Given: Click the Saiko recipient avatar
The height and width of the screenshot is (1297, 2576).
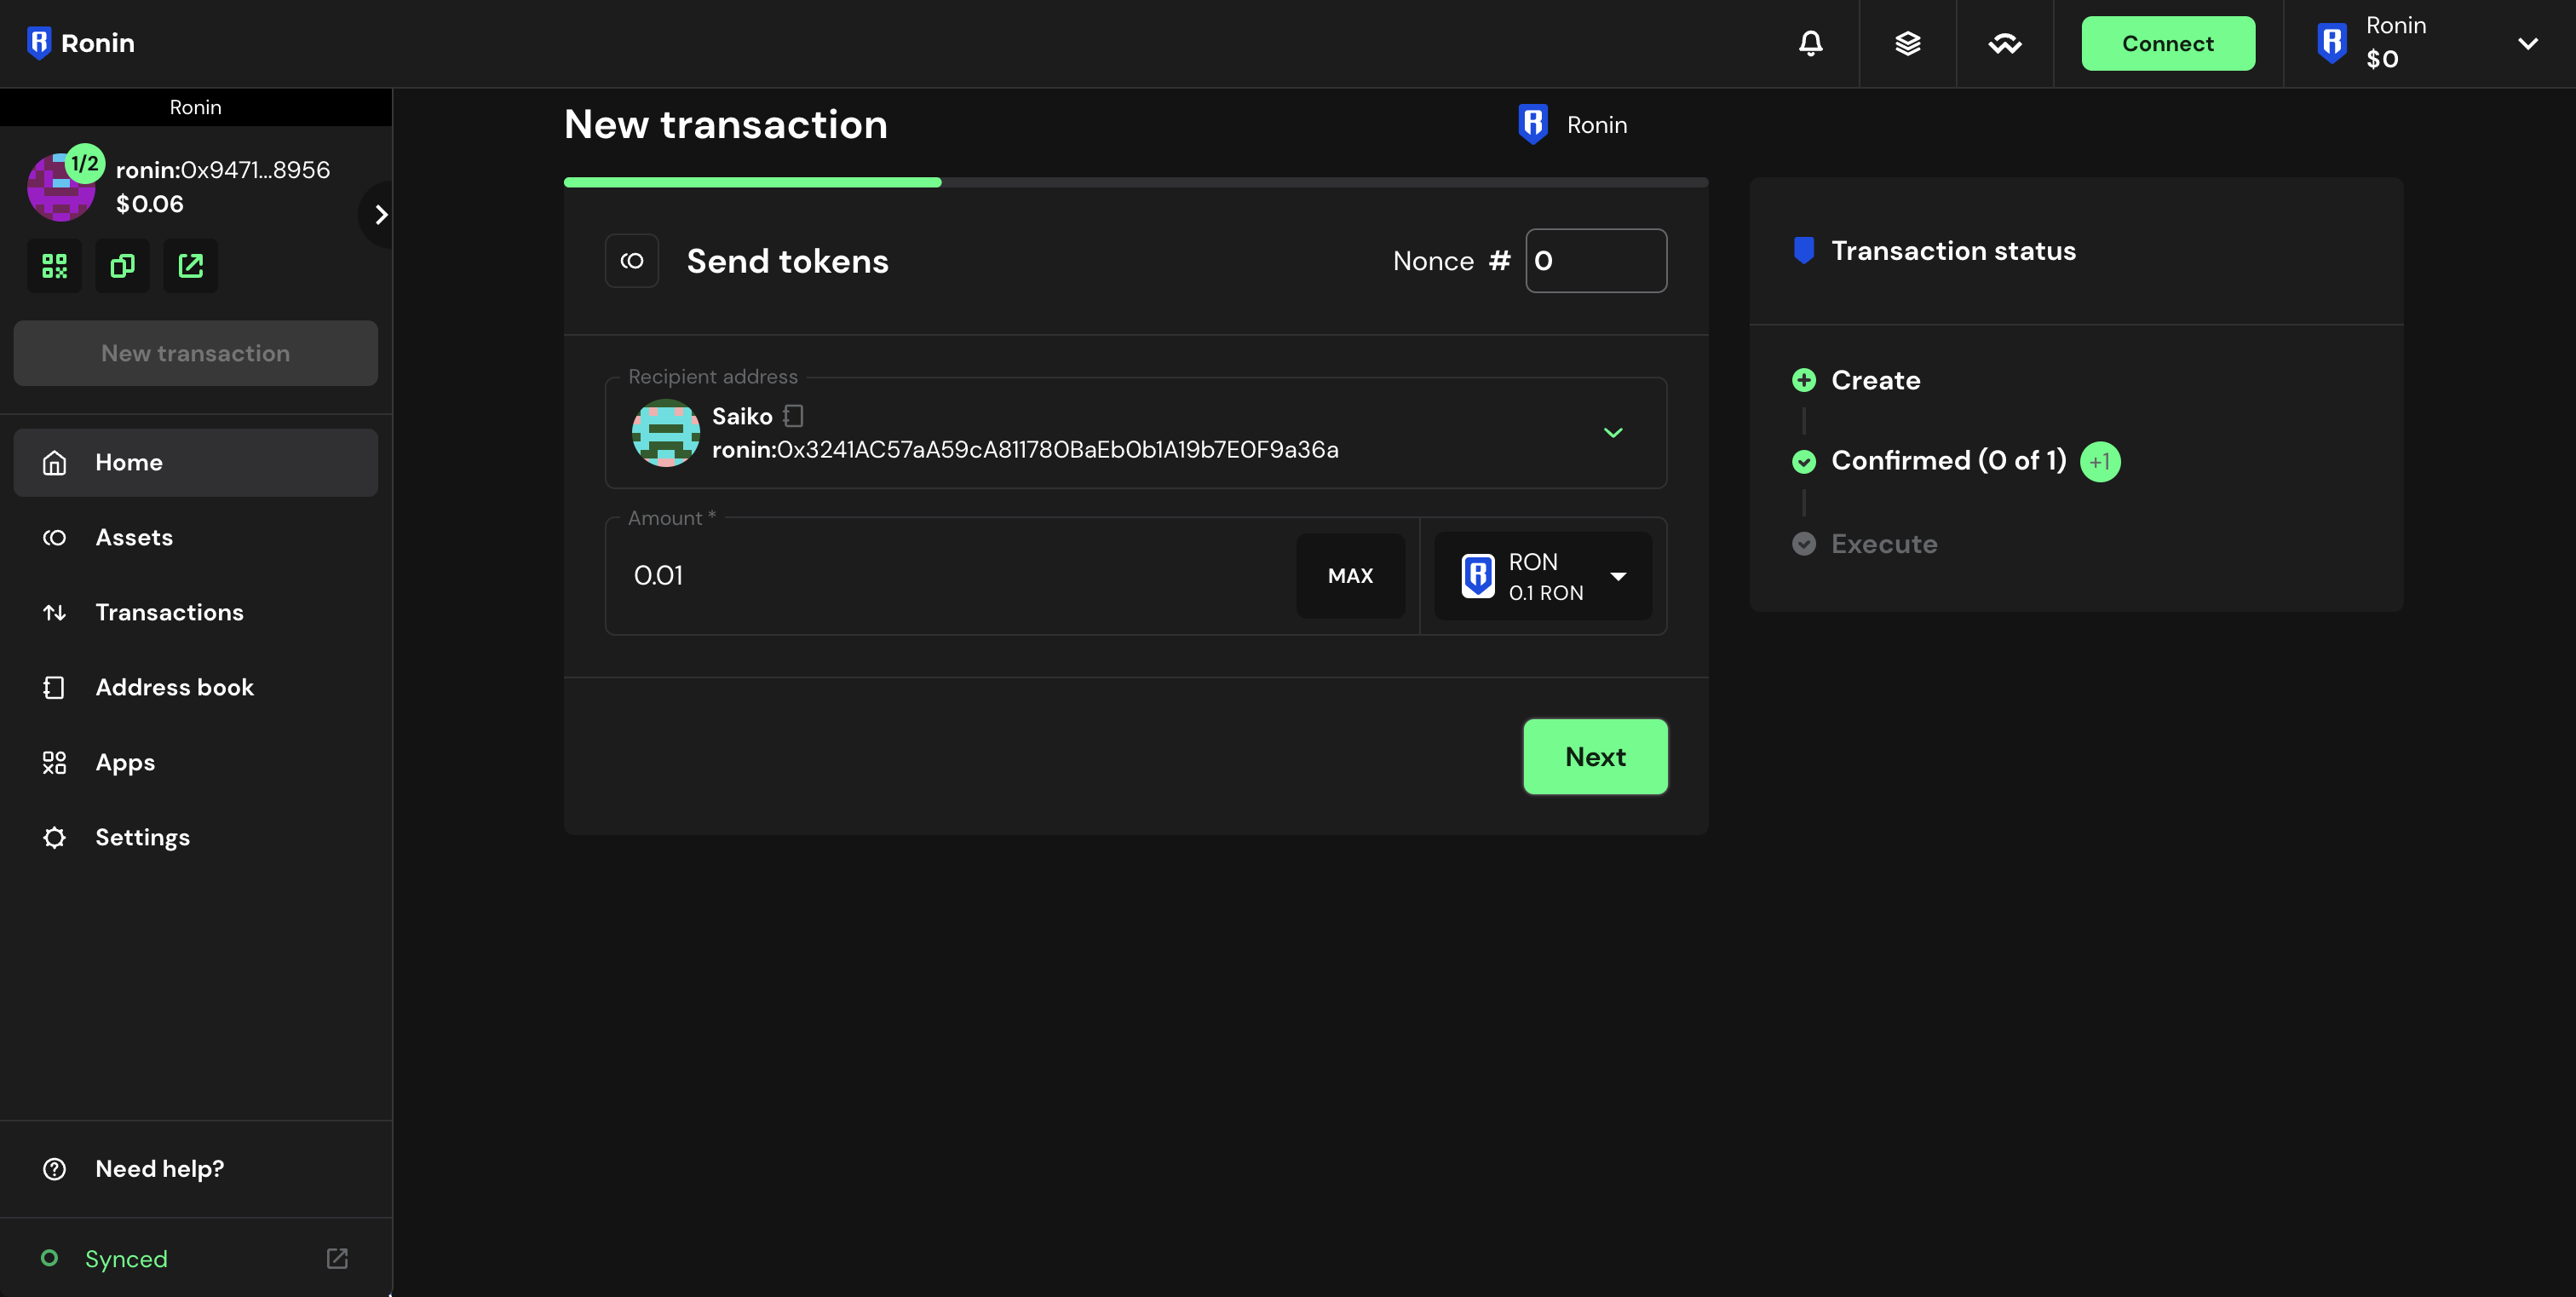Looking at the screenshot, I should (665, 432).
